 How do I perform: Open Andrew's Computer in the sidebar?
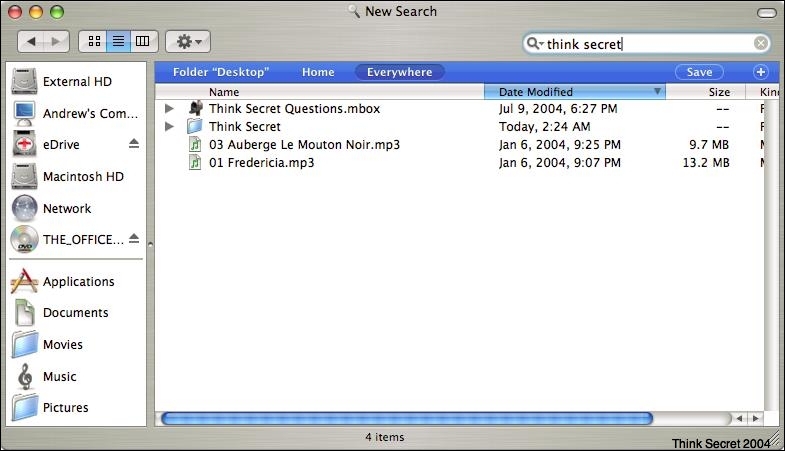(74, 114)
